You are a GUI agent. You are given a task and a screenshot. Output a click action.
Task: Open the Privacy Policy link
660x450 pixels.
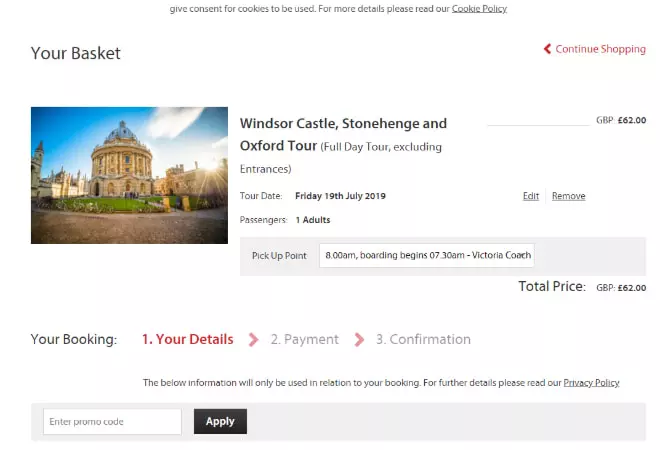point(591,383)
